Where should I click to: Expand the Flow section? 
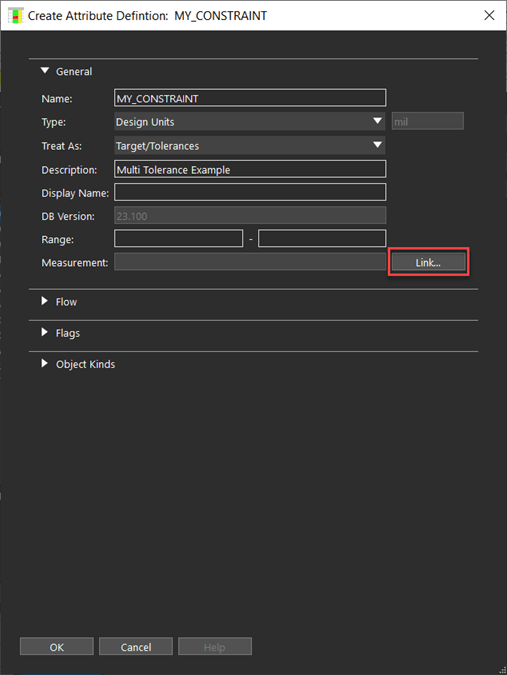point(44,301)
